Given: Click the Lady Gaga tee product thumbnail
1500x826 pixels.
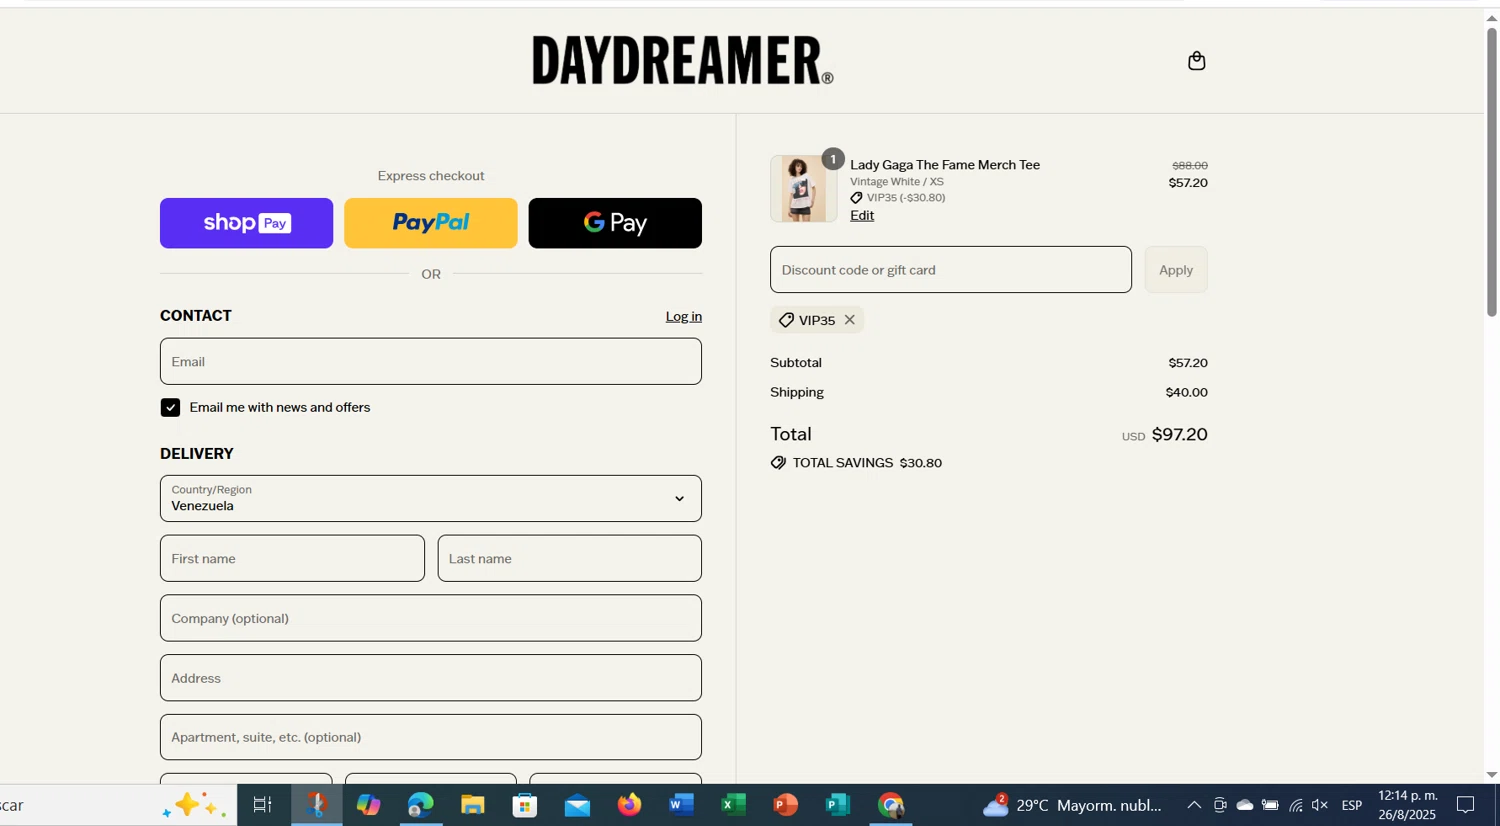Looking at the screenshot, I should [x=804, y=188].
